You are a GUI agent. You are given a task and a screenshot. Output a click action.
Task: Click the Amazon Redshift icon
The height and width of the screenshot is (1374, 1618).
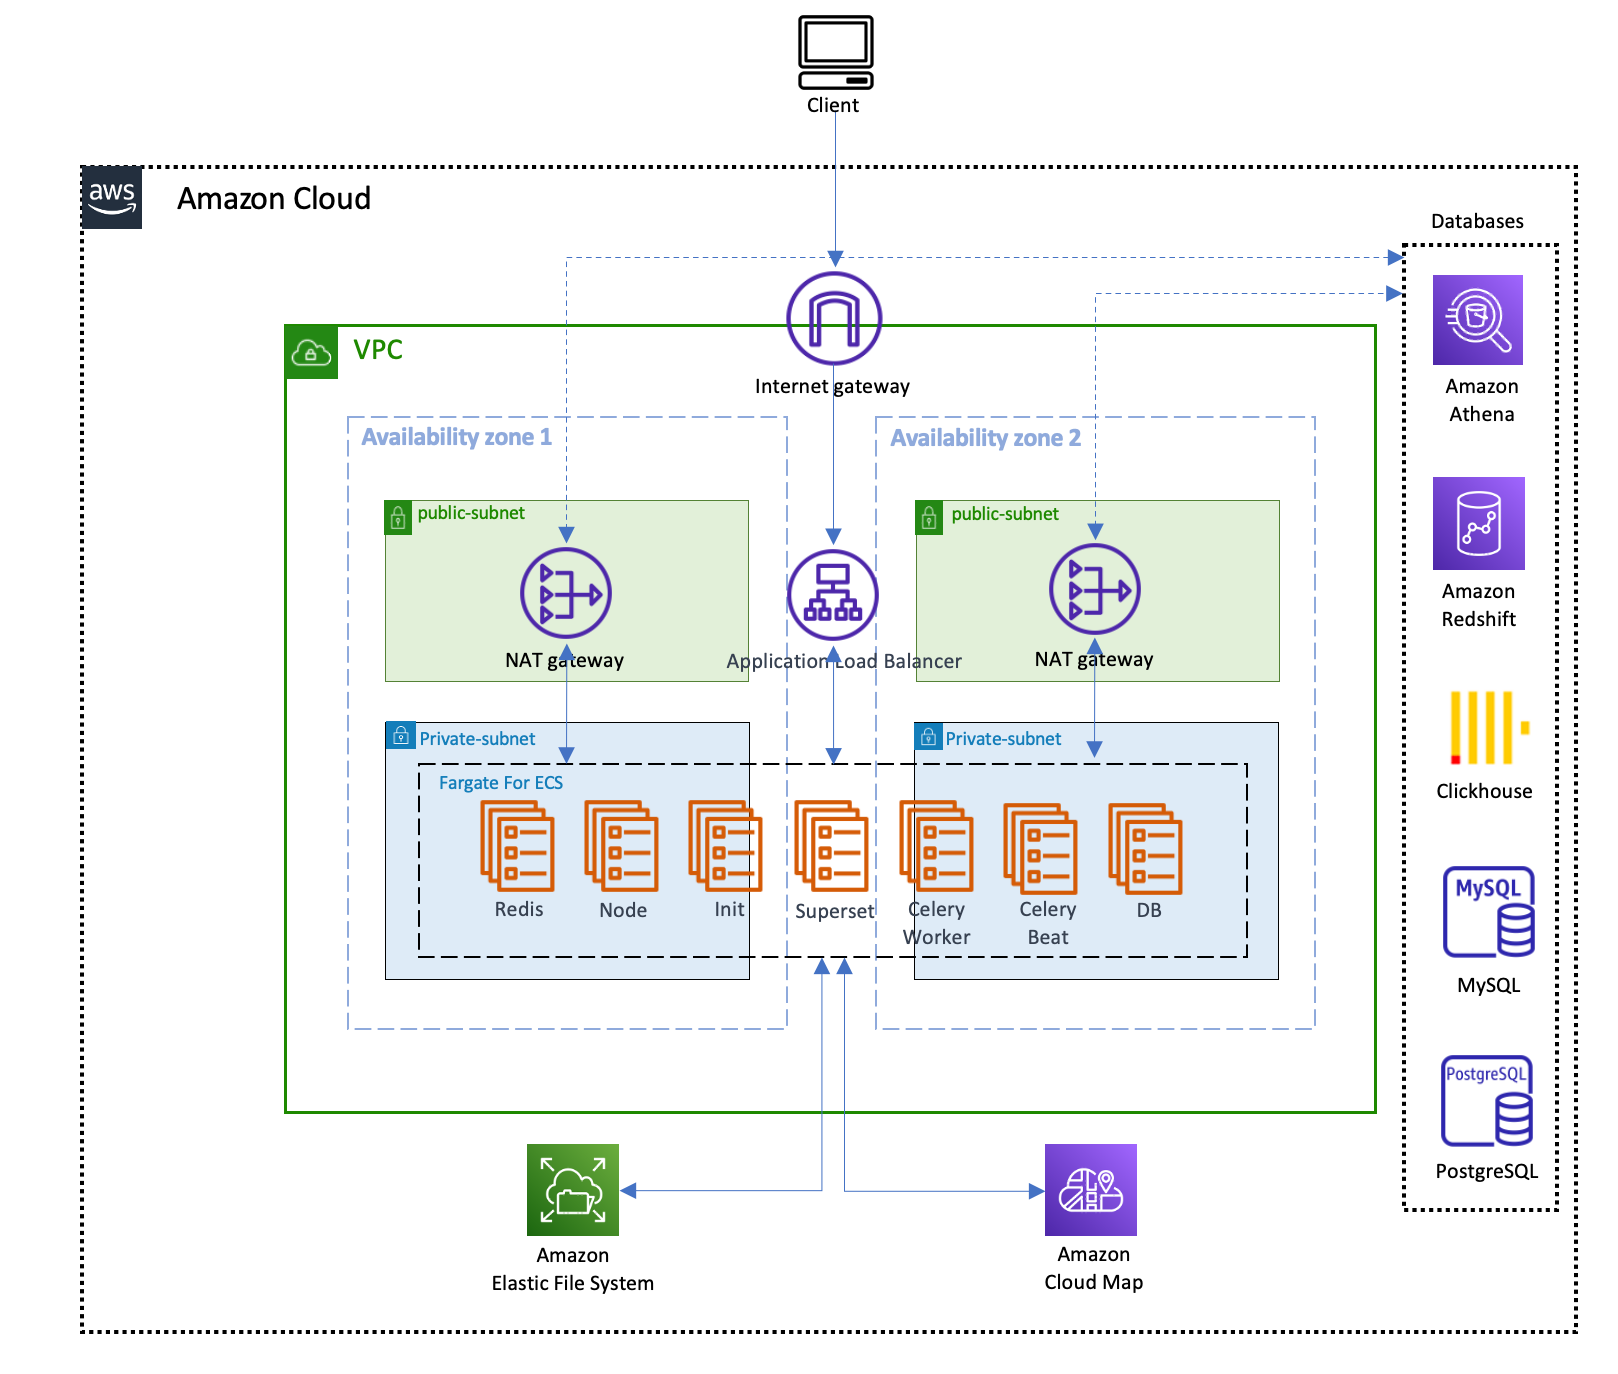1478,523
